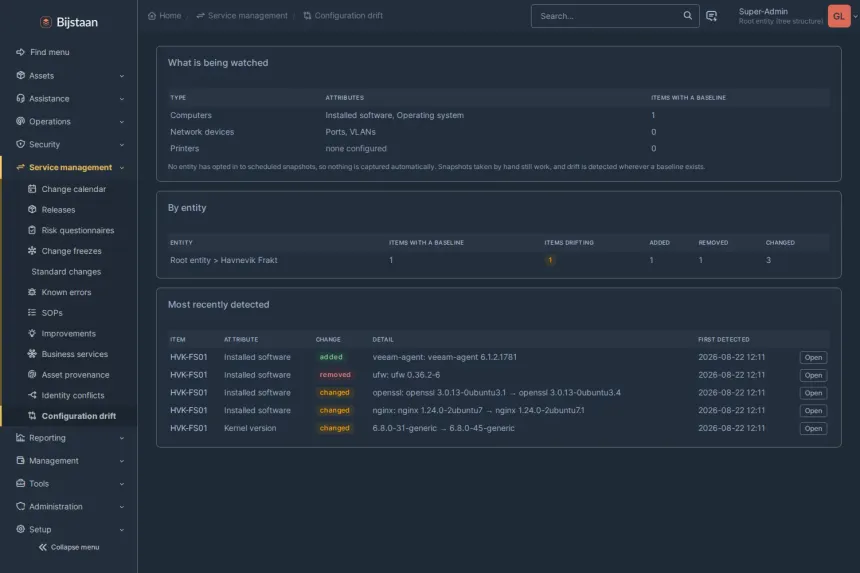Click the Known errors bug icon

(x=32, y=292)
